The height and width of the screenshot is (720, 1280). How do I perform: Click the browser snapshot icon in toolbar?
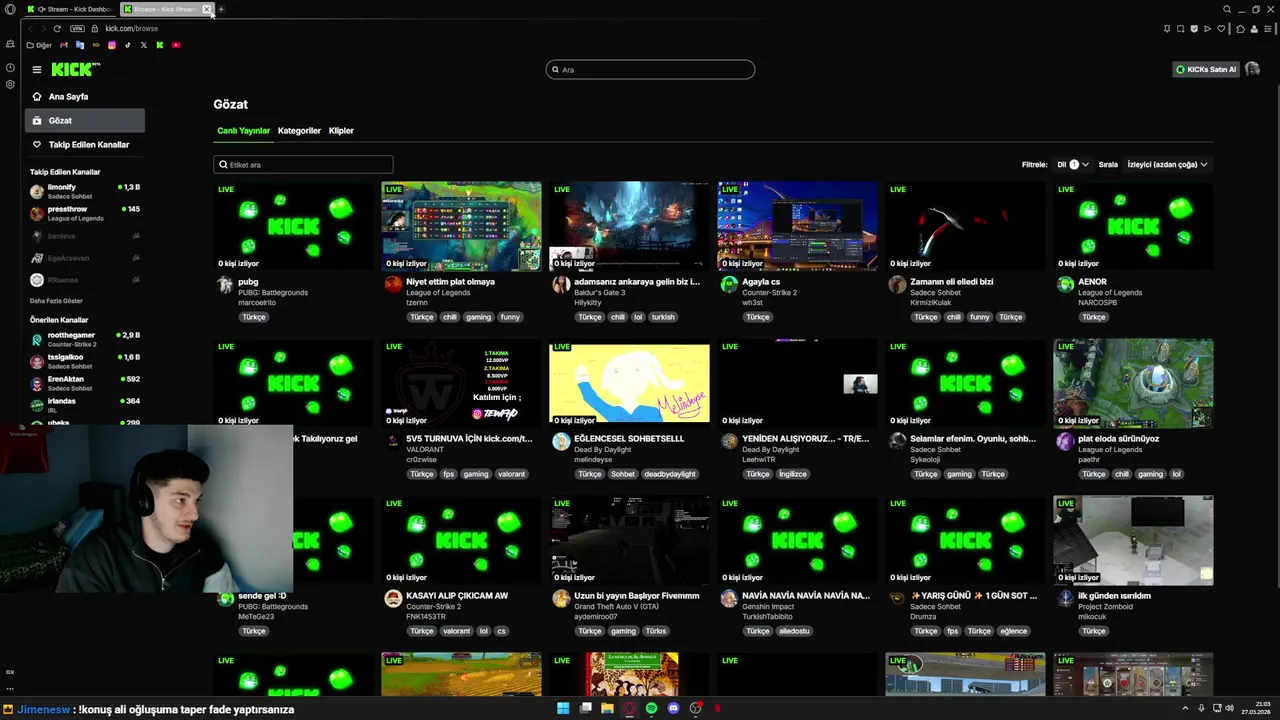[1180, 28]
